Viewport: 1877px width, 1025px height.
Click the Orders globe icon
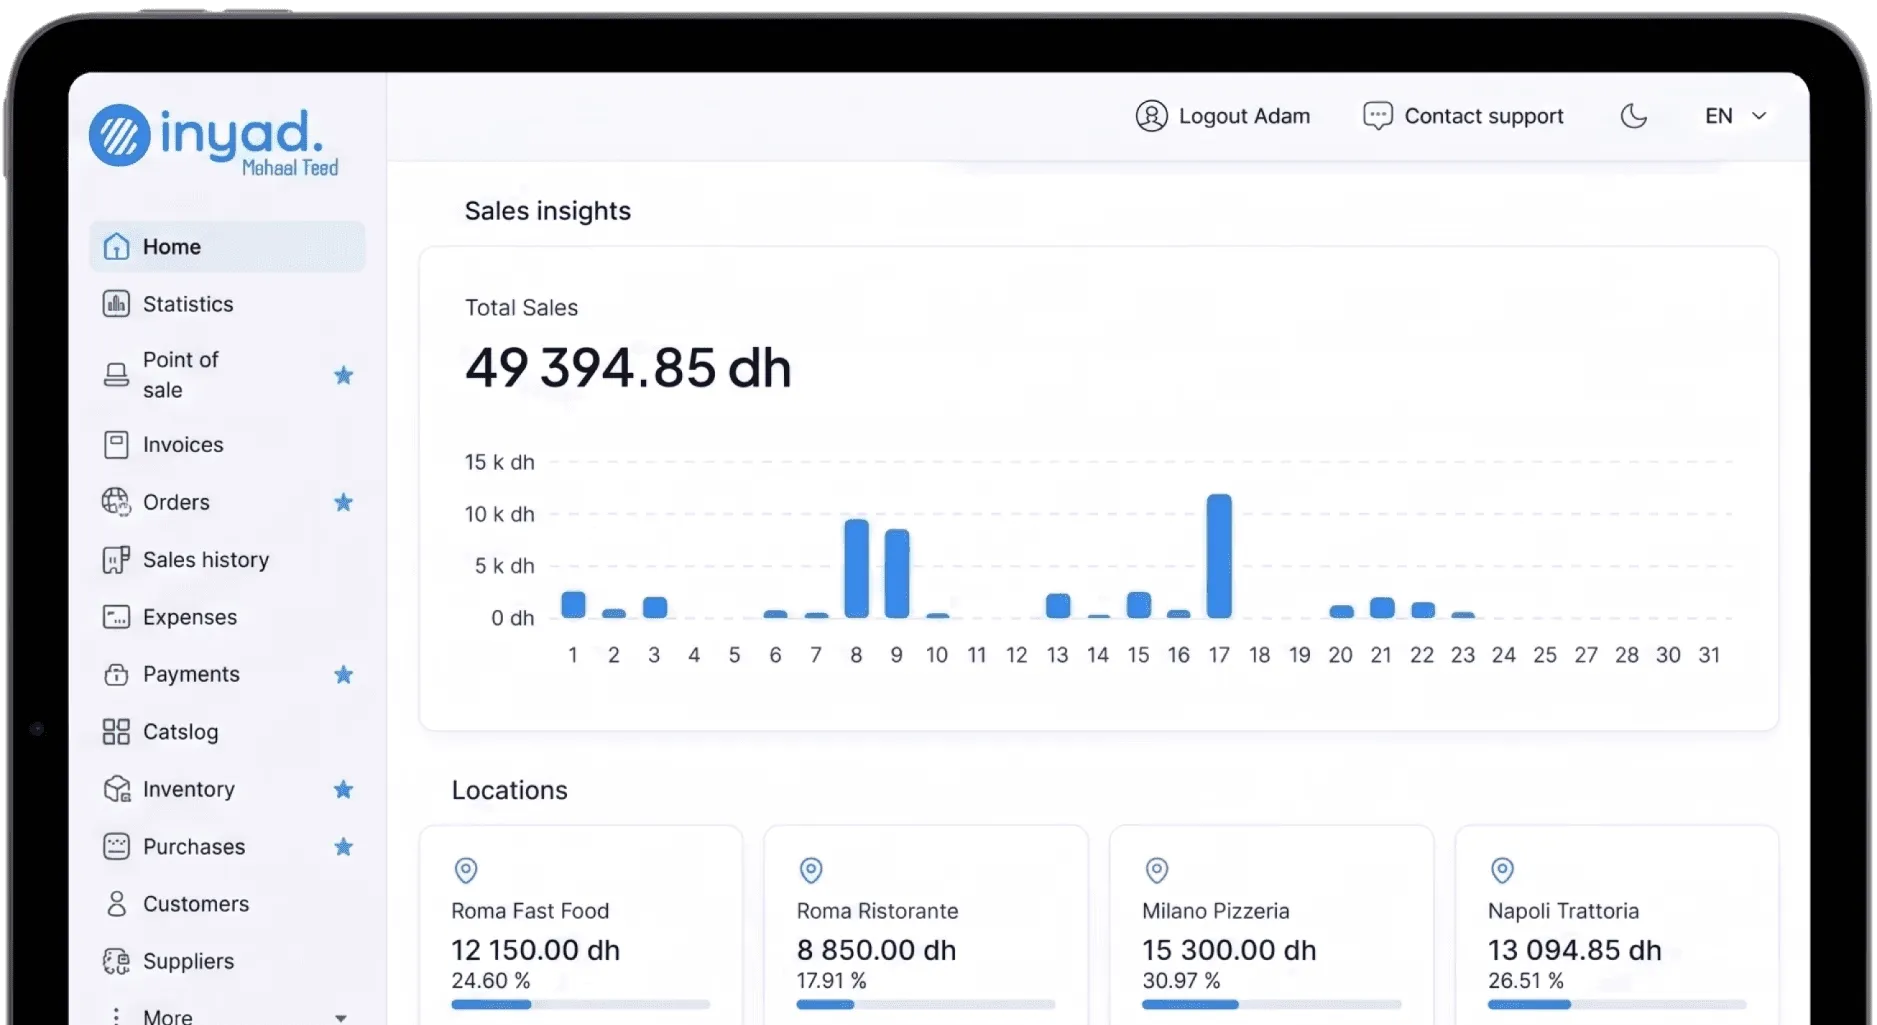click(x=116, y=502)
